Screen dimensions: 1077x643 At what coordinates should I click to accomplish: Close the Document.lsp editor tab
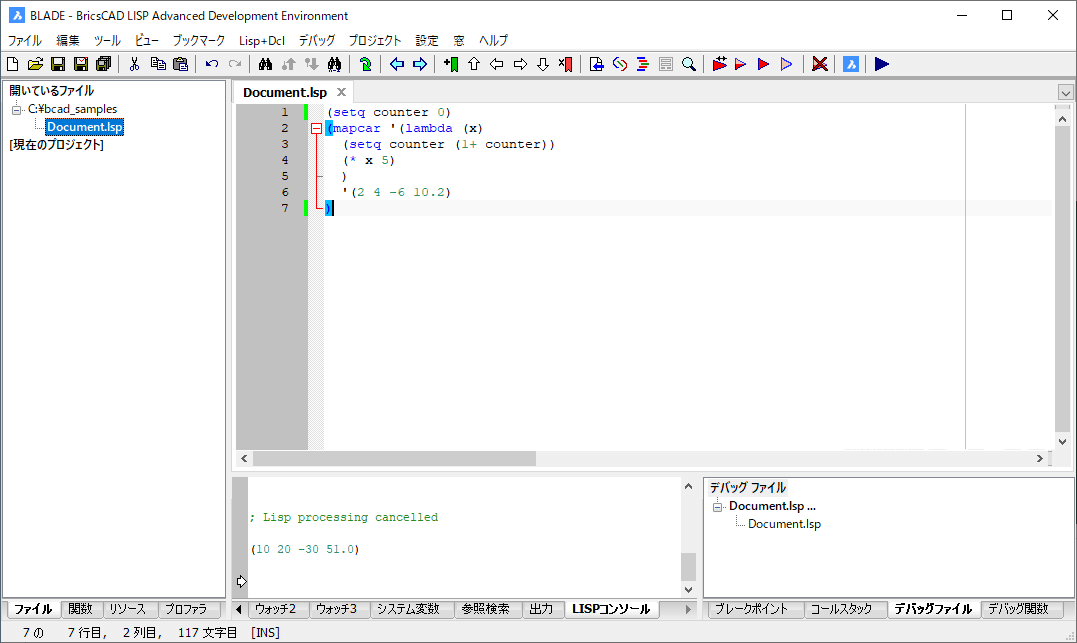[341, 92]
